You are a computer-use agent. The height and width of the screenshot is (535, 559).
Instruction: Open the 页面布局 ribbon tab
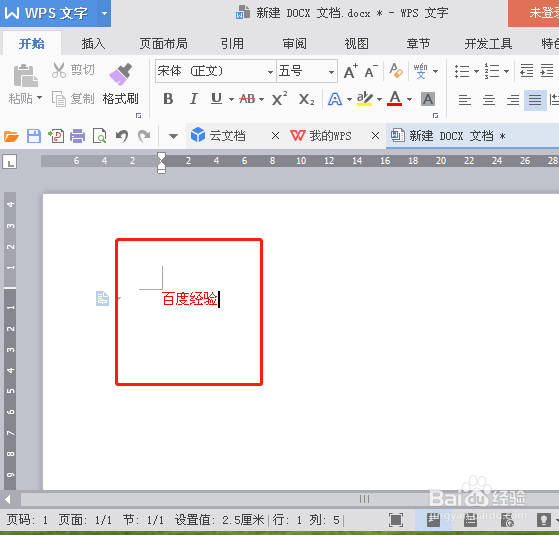click(x=164, y=43)
